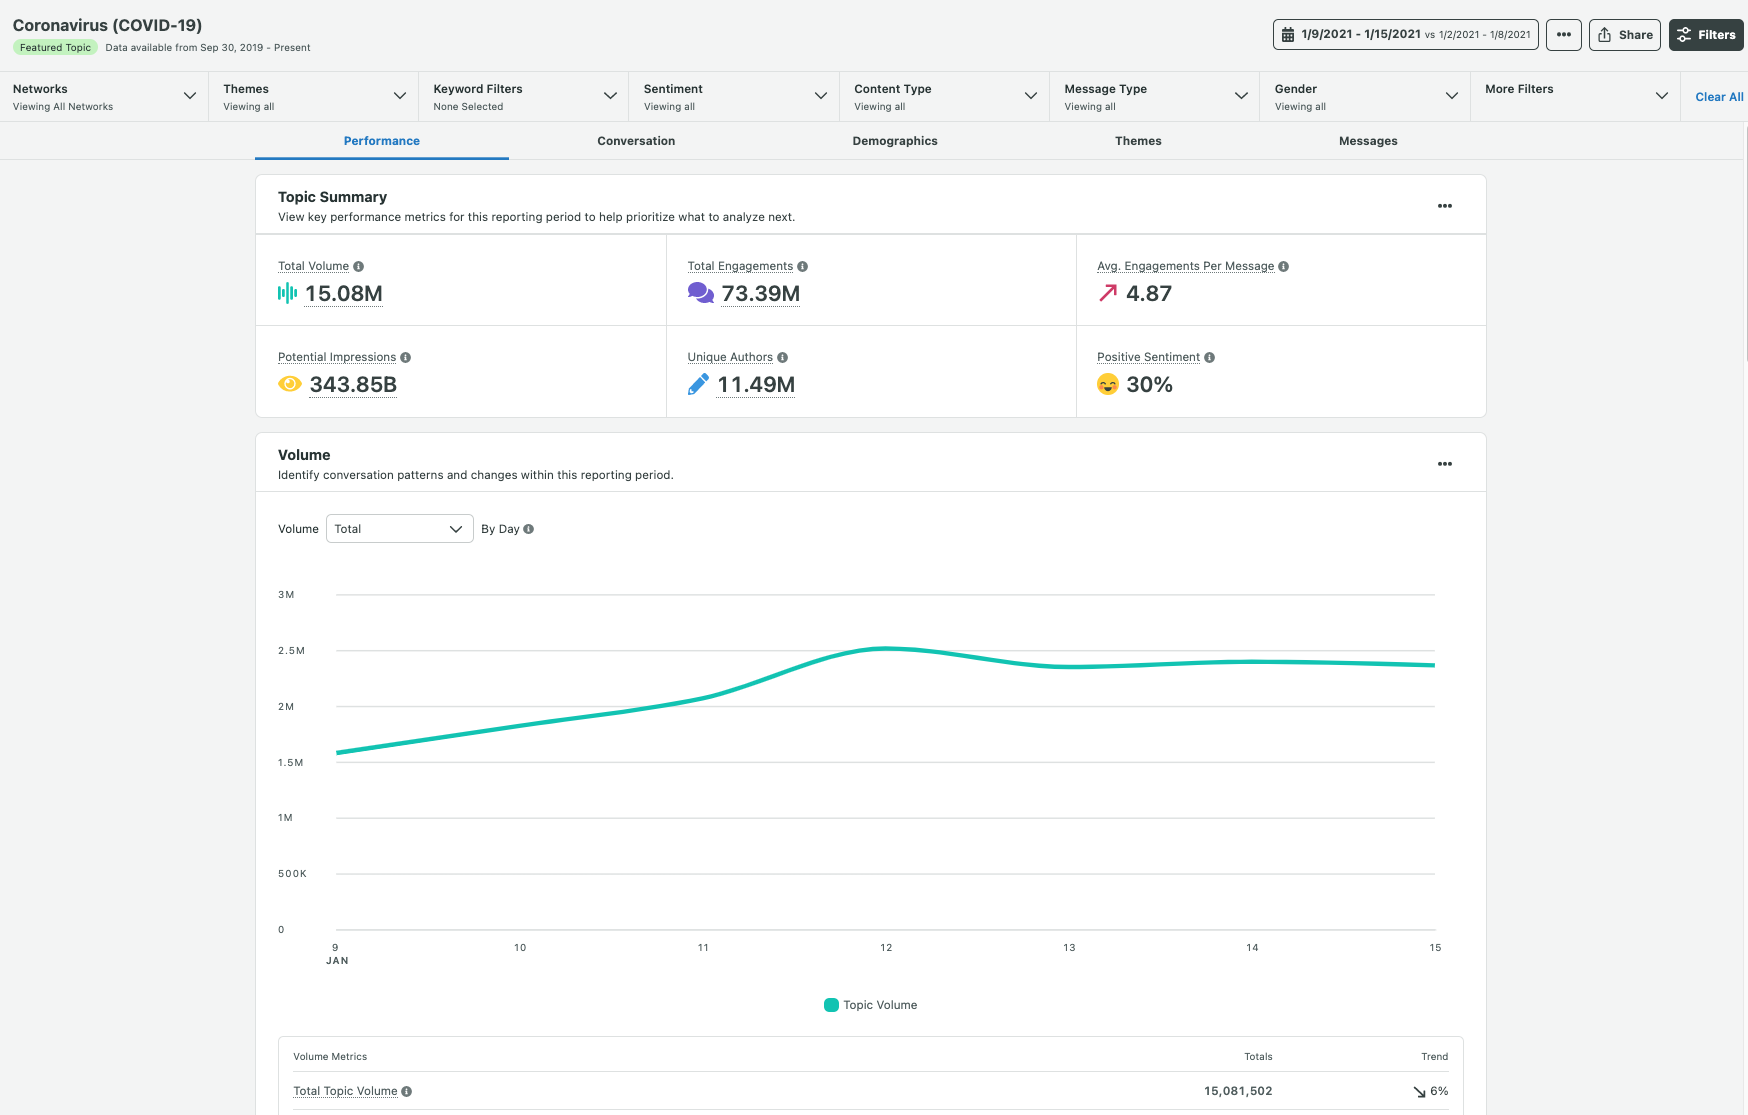Click the Clear All filters link
Image resolution: width=1748 pixels, height=1115 pixels.
coord(1718,97)
